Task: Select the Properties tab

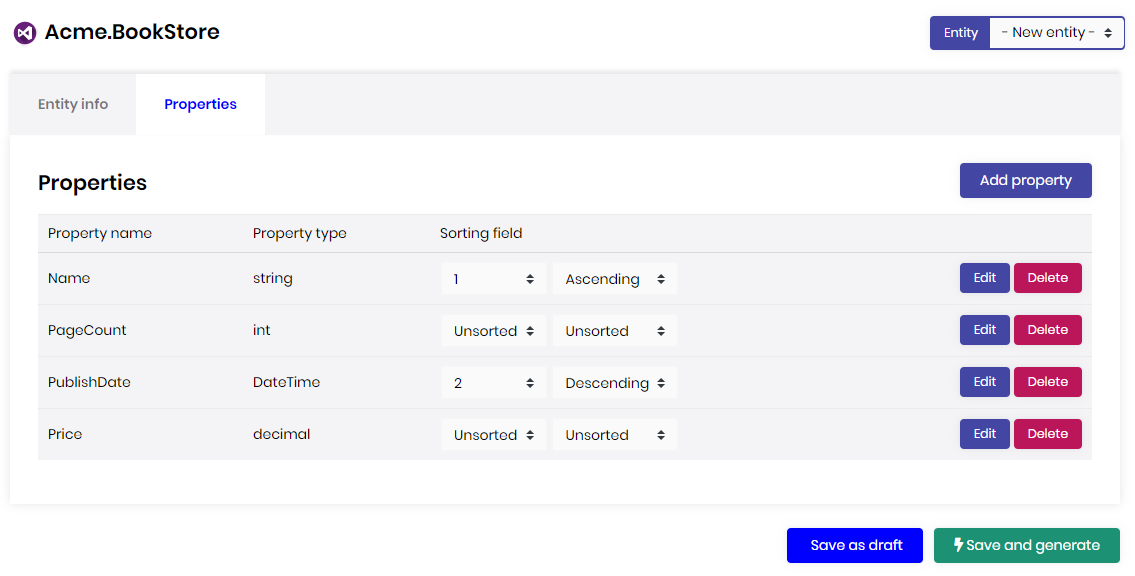Action: (200, 104)
